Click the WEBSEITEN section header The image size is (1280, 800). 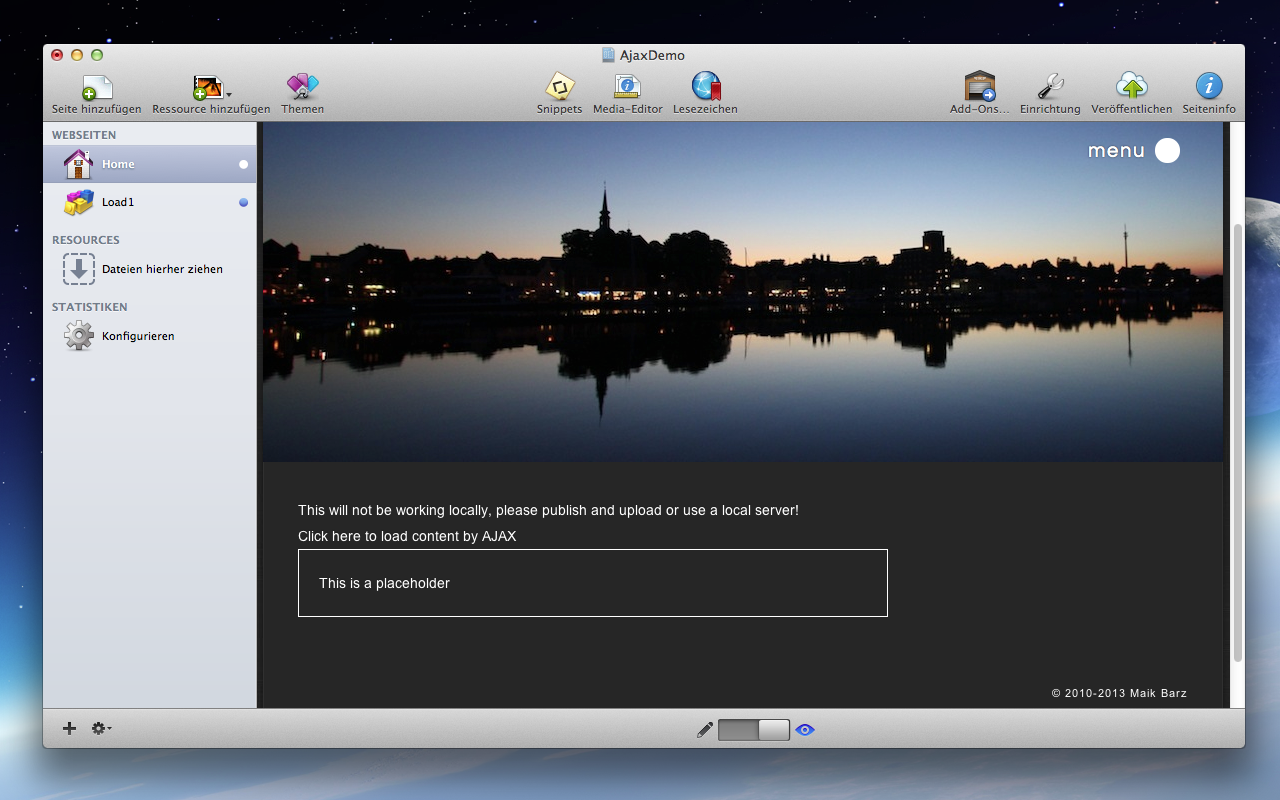click(x=84, y=135)
